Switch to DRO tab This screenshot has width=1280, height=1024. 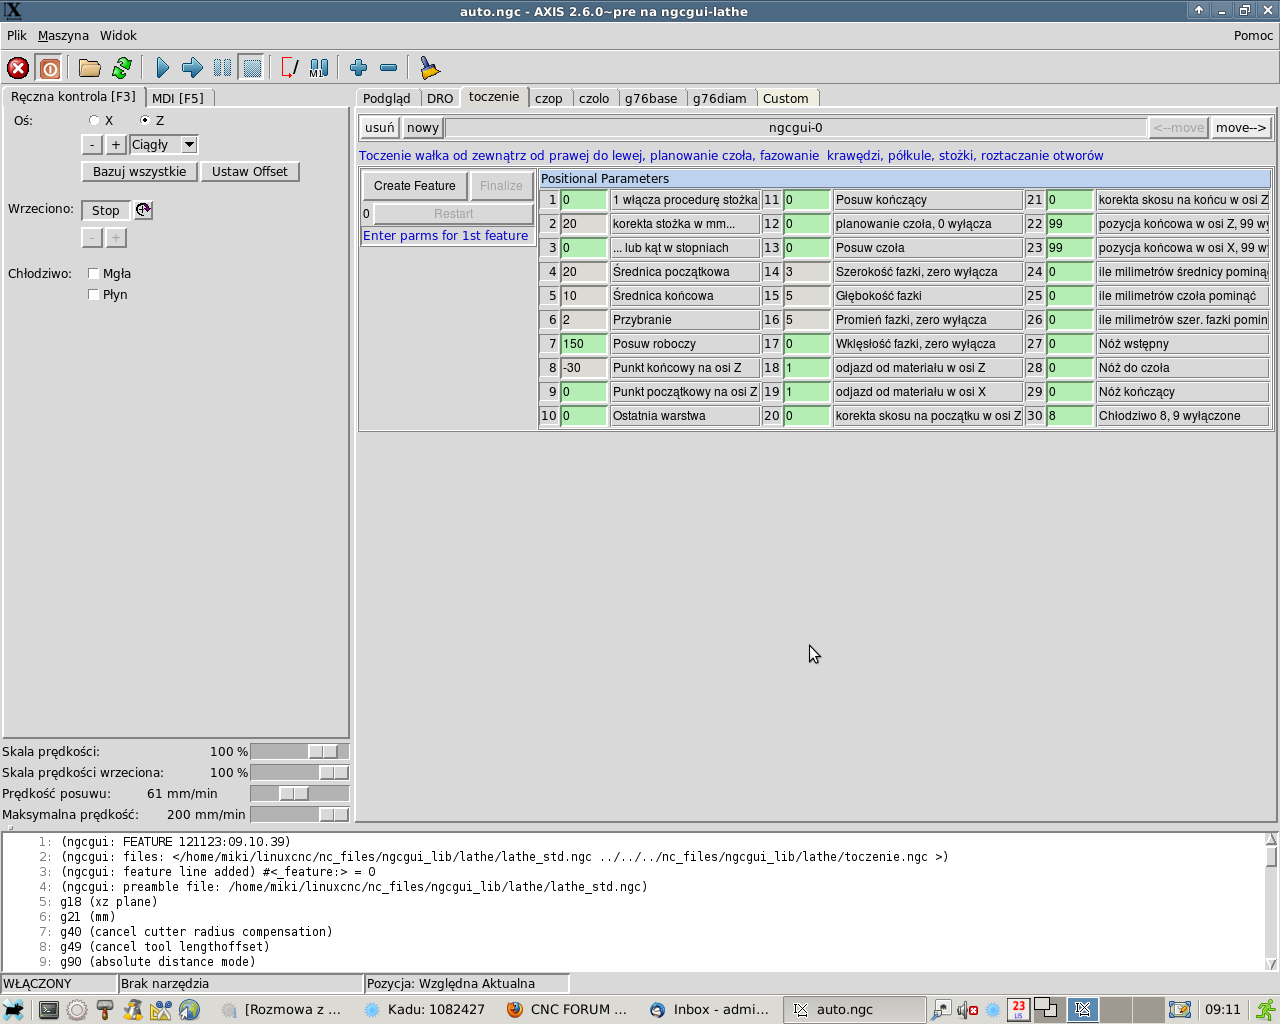pyautogui.click(x=440, y=98)
